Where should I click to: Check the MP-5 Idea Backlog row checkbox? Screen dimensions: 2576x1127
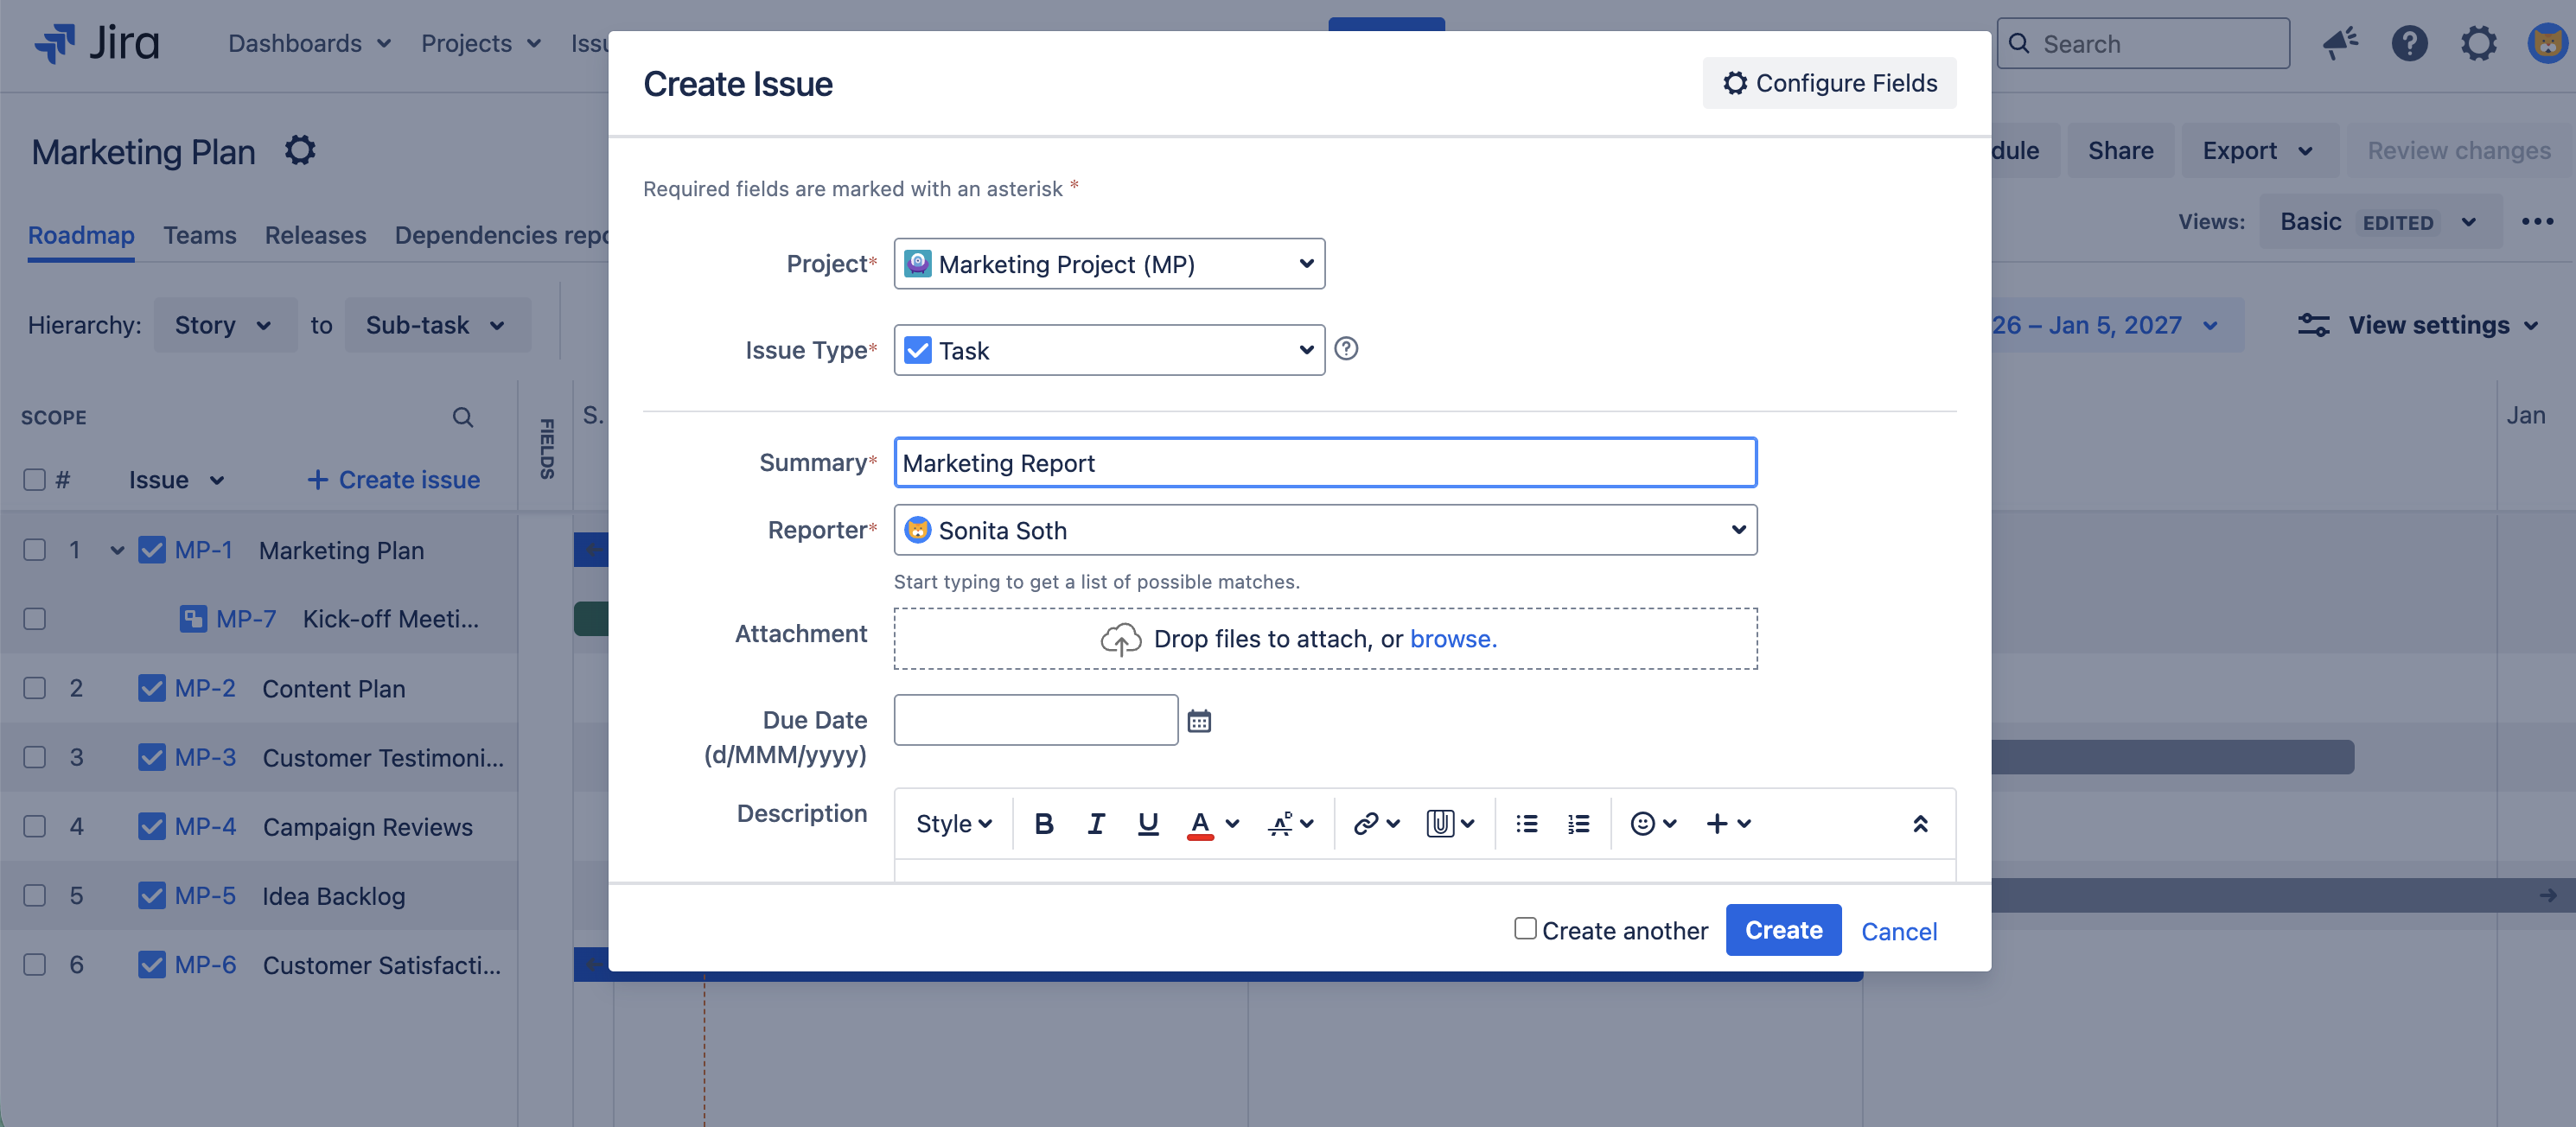[x=34, y=895]
